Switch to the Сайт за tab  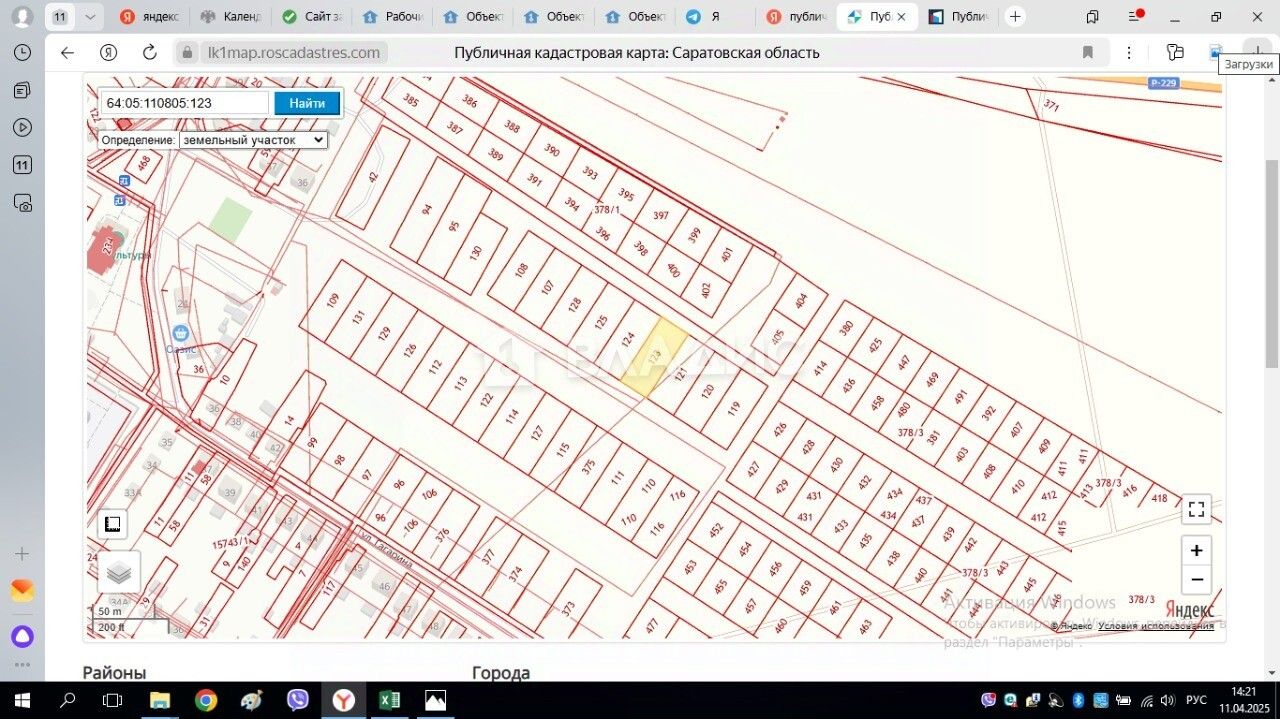click(311, 17)
